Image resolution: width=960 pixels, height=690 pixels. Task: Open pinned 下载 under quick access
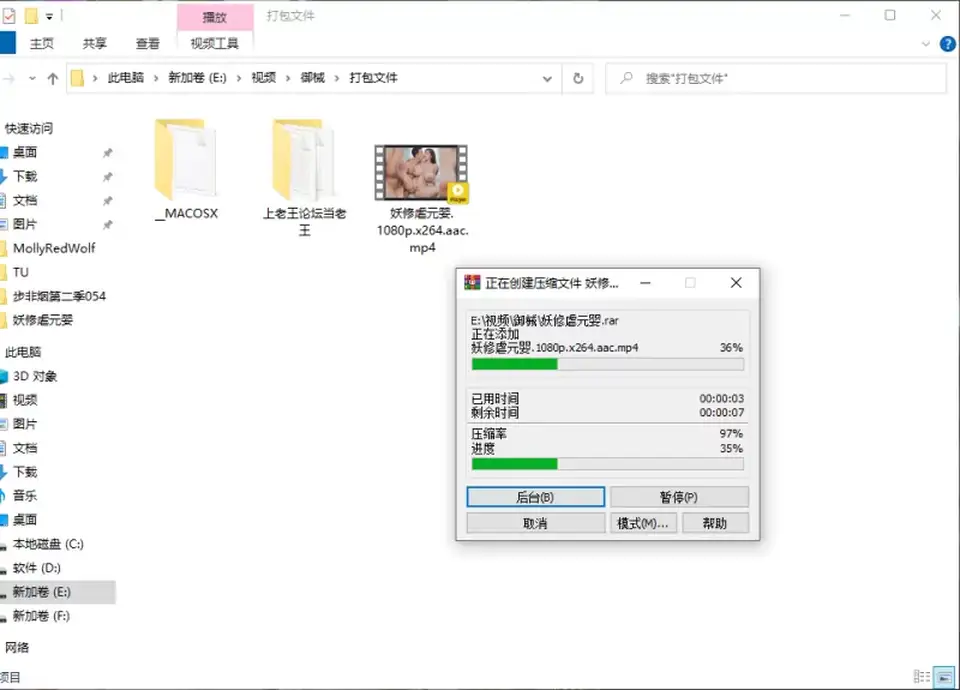[x=25, y=176]
